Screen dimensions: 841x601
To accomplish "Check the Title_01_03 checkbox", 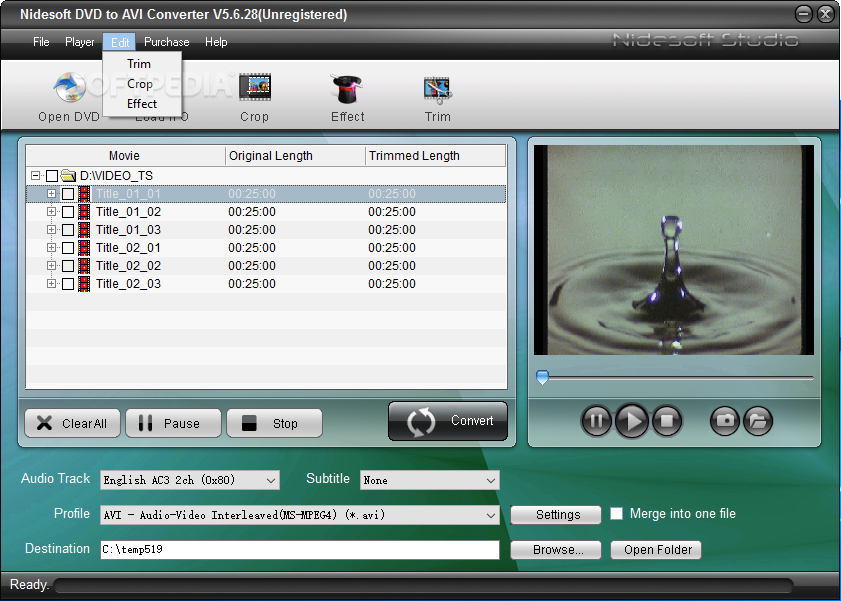I will [x=68, y=230].
